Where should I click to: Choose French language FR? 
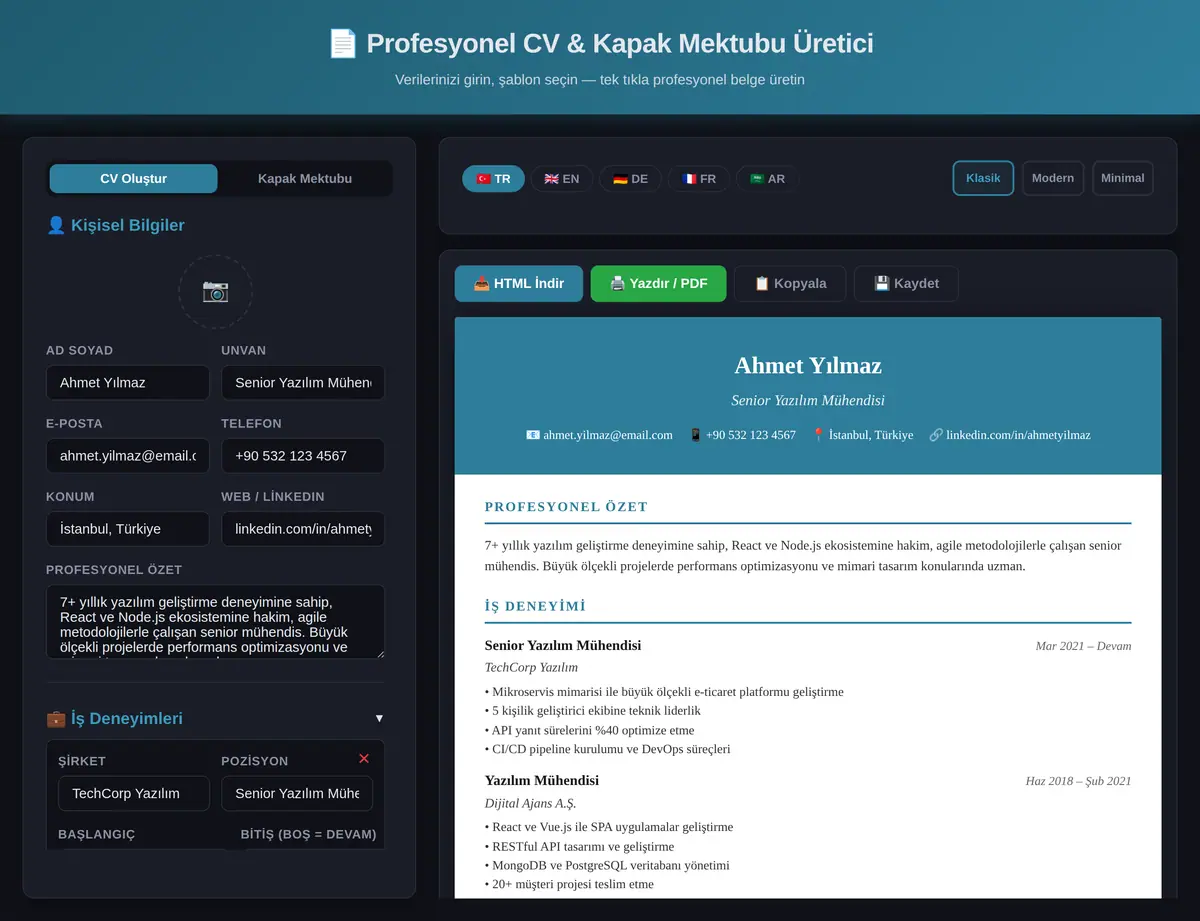[x=699, y=179]
